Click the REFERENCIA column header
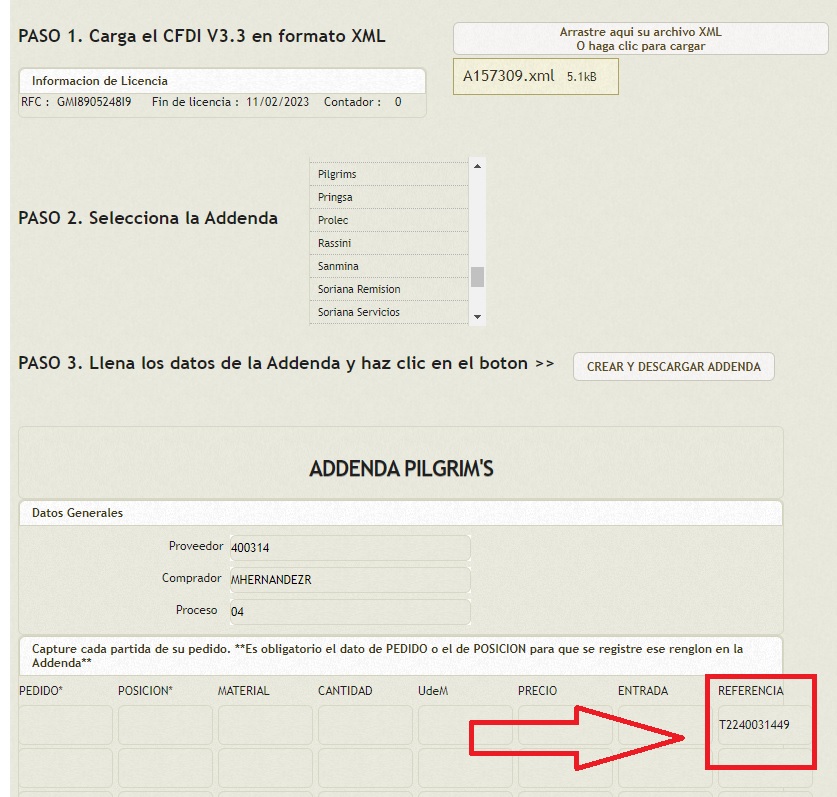The image size is (837, 797). click(751, 691)
